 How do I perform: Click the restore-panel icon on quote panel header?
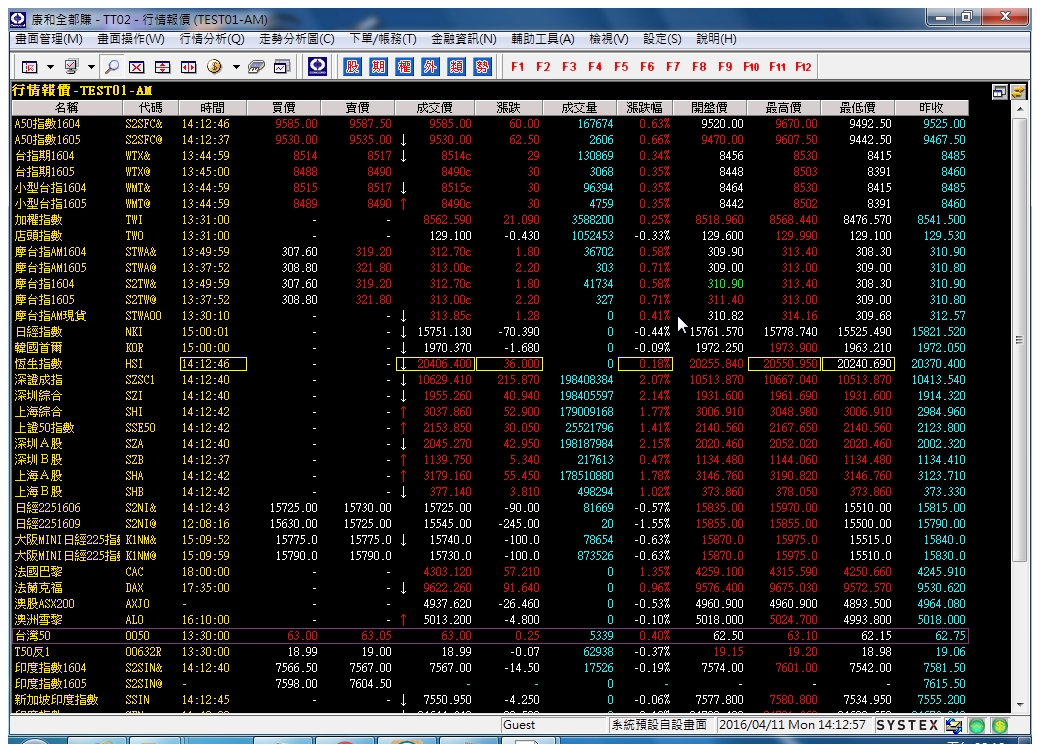pyautogui.click(x=1000, y=92)
